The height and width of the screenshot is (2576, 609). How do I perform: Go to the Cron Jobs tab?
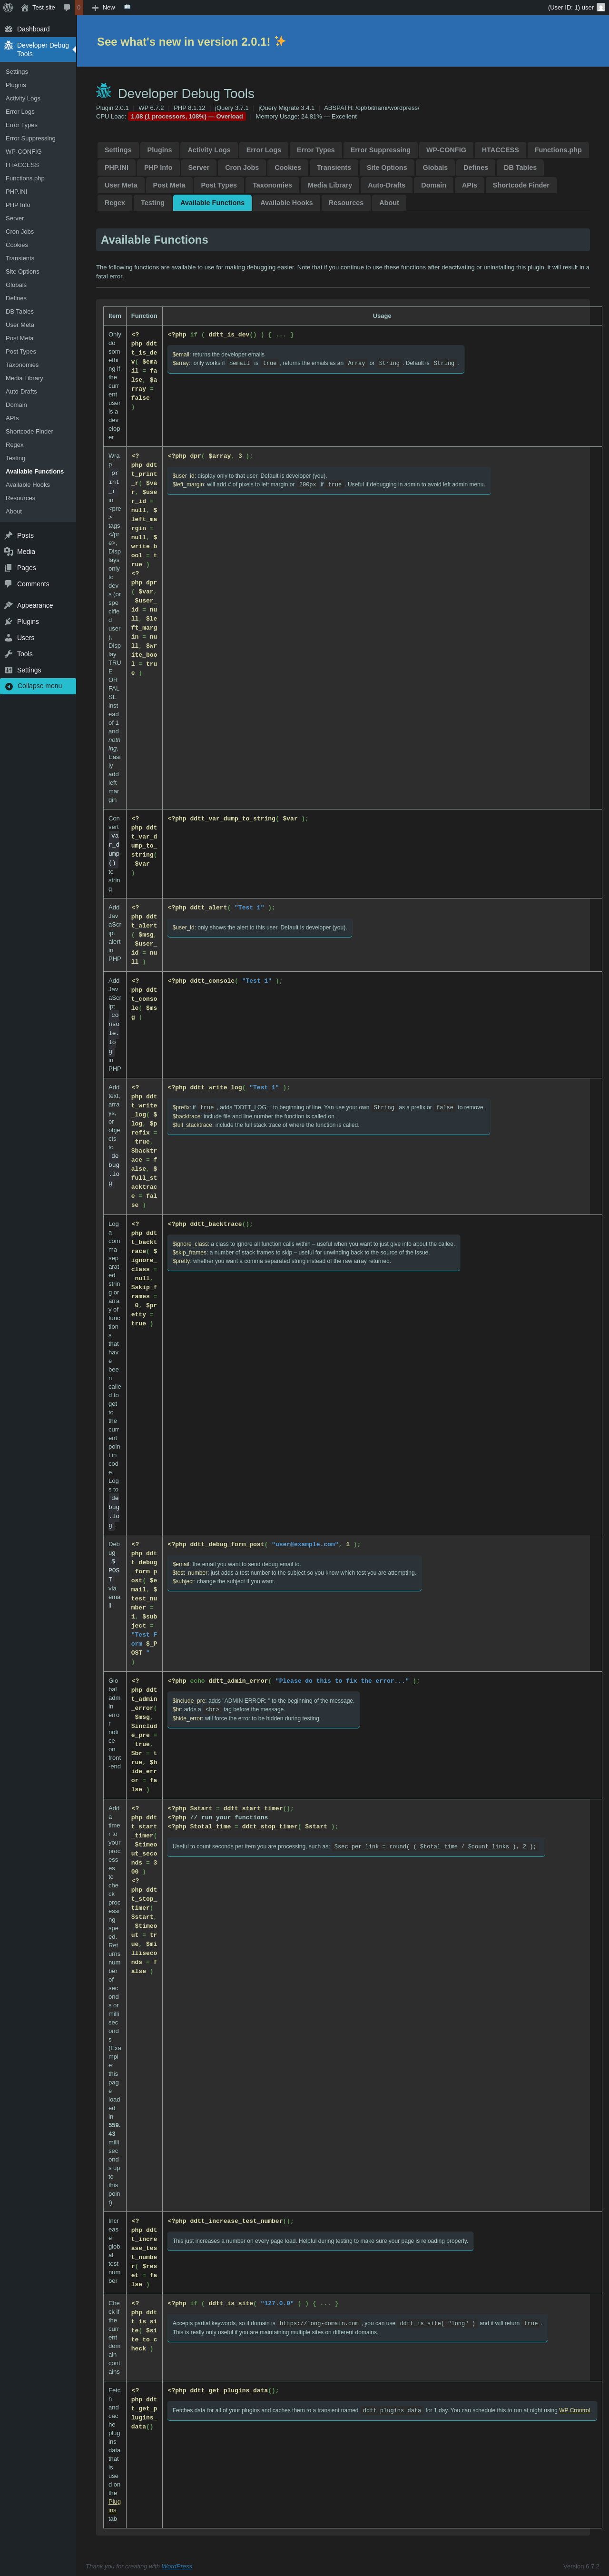[x=242, y=167]
